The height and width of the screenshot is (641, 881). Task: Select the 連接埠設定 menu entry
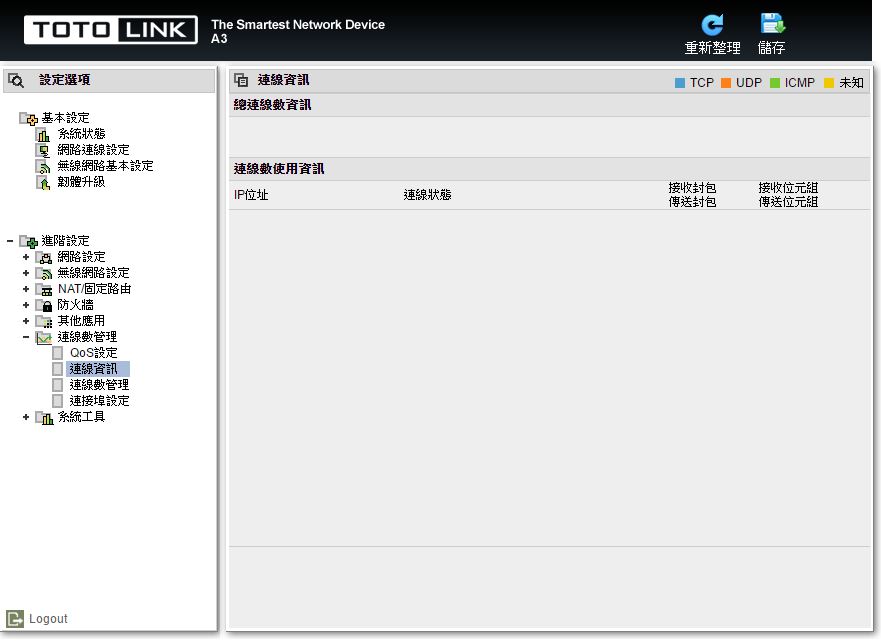pos(99,401)
